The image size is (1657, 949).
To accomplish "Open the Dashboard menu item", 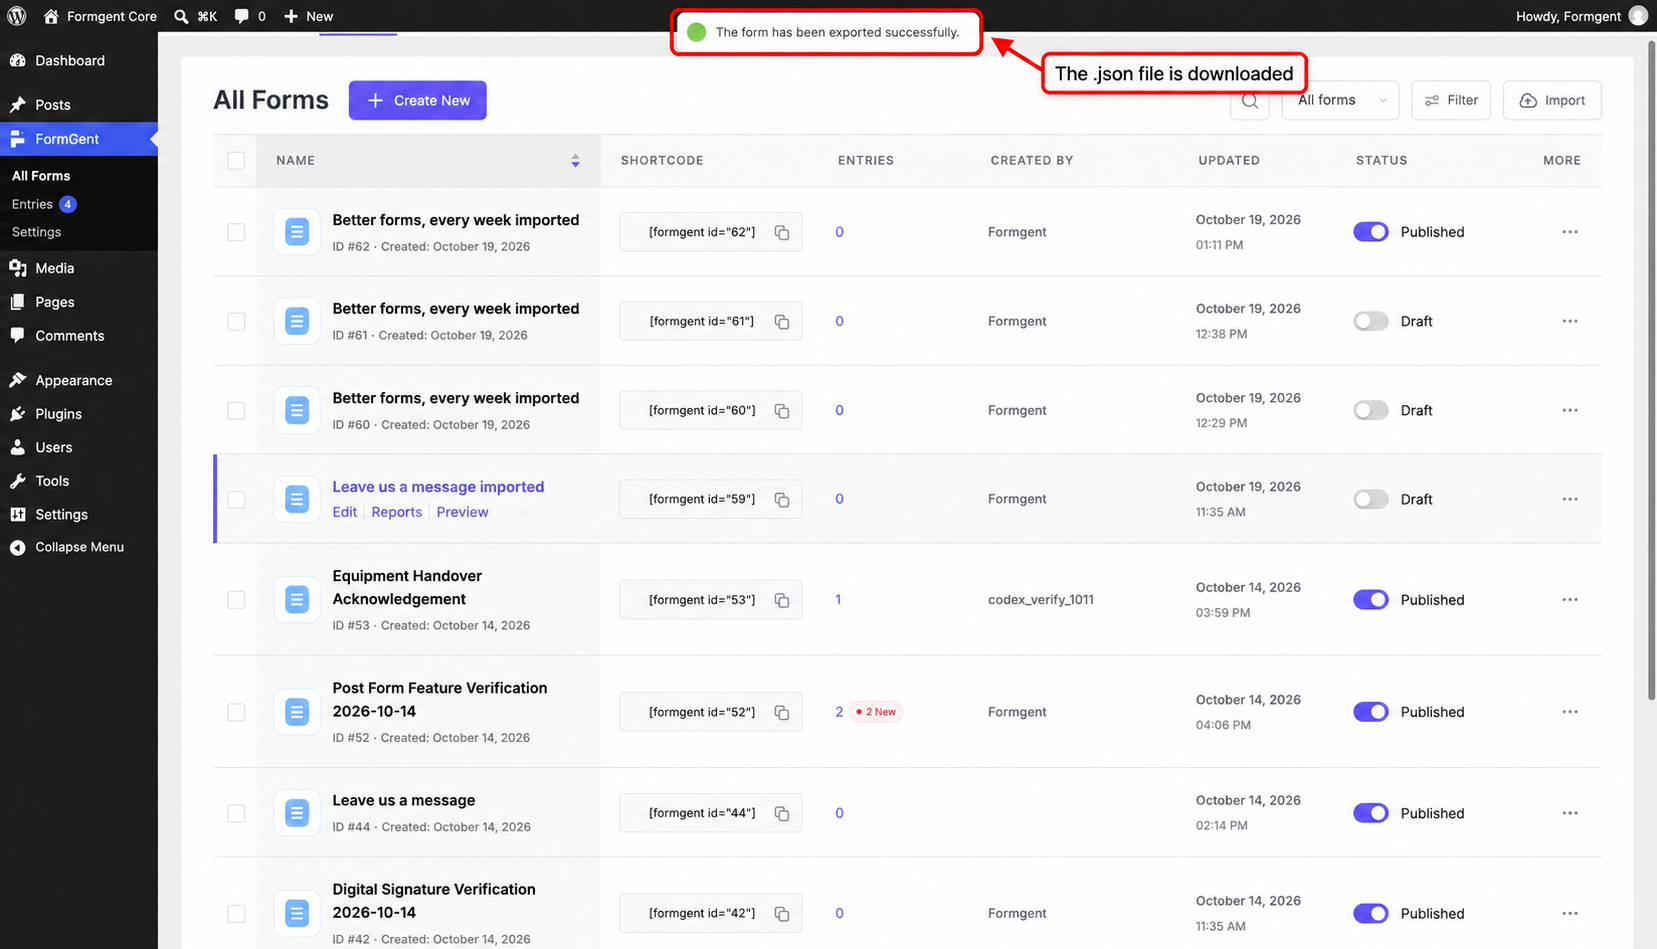I will pos(79,61).
